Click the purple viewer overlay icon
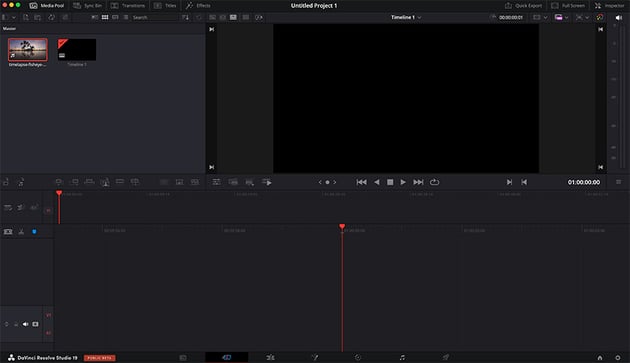 click(x=558, y=18)
